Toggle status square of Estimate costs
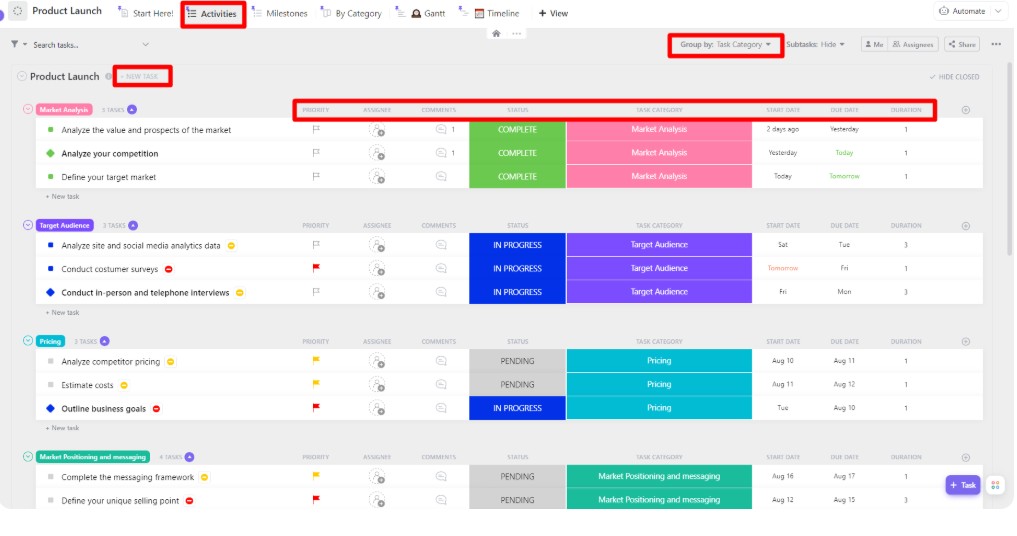The image size is (1017, 536). [51, 385]
